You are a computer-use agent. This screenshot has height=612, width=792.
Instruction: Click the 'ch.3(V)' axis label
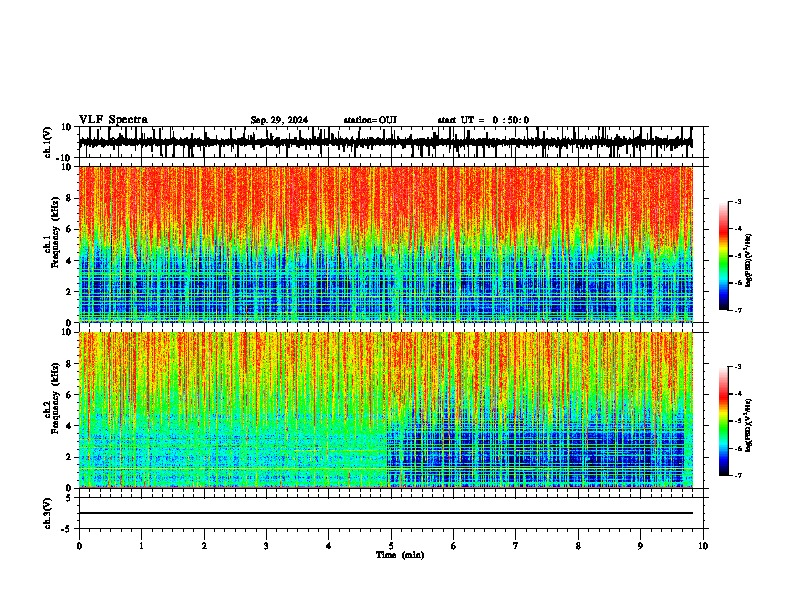tap(49, 513)
